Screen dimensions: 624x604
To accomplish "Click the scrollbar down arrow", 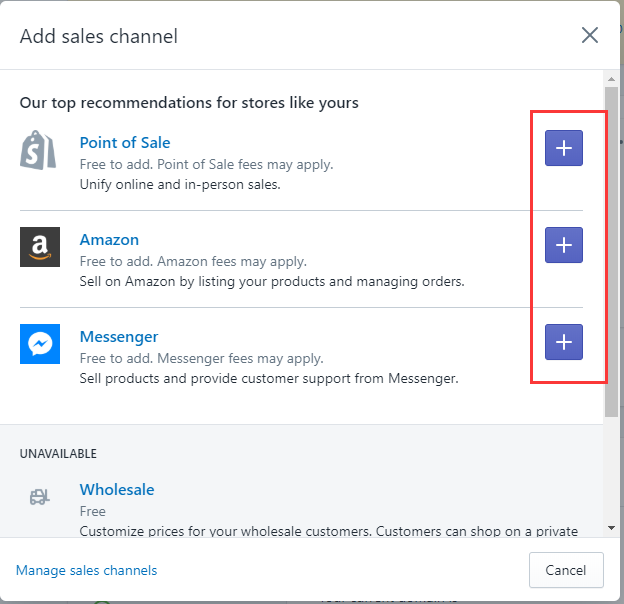I will (x=611, y=527).
